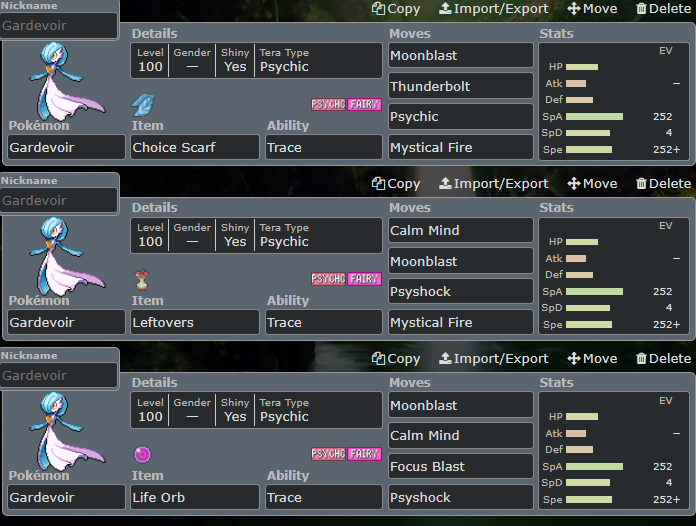Delete the Life Orb Gardevoir set

pyautogui.click(x=663, y=358)
